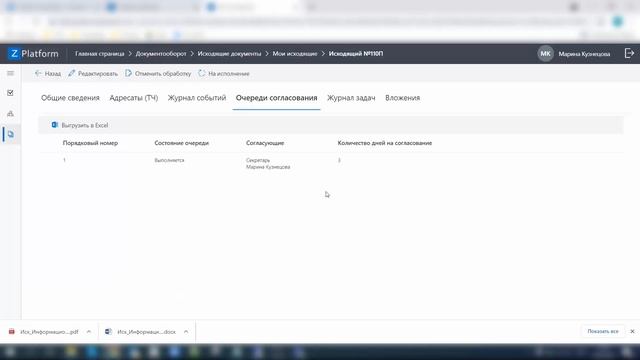Select the Выполняется status cell
The image size is (640, 360).
pos(169,160)
